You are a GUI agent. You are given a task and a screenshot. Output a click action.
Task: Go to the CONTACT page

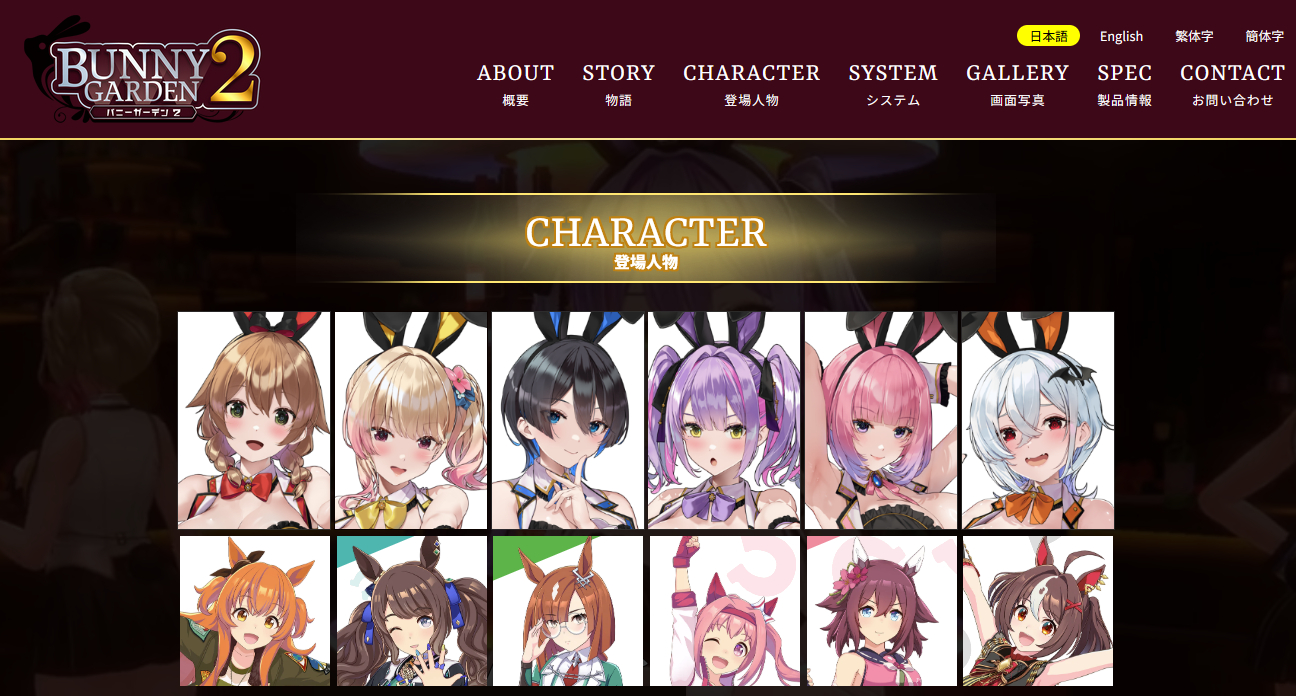pyautogui.click(x=1233, y=84)
